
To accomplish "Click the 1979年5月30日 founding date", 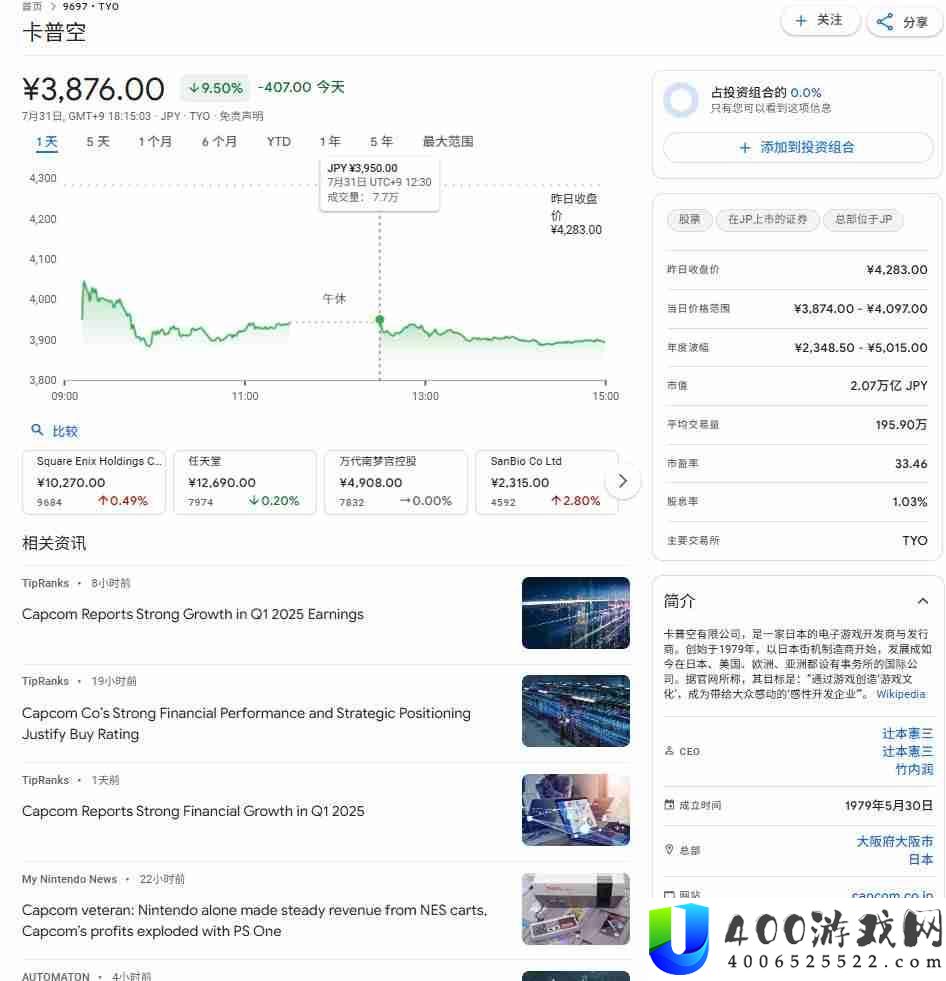I will point(888,806).
